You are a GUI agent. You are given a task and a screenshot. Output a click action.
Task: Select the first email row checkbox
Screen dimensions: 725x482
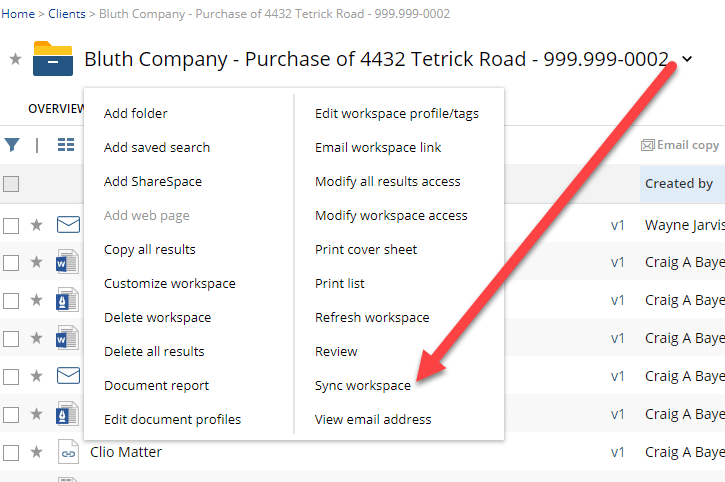click(11, 225)
